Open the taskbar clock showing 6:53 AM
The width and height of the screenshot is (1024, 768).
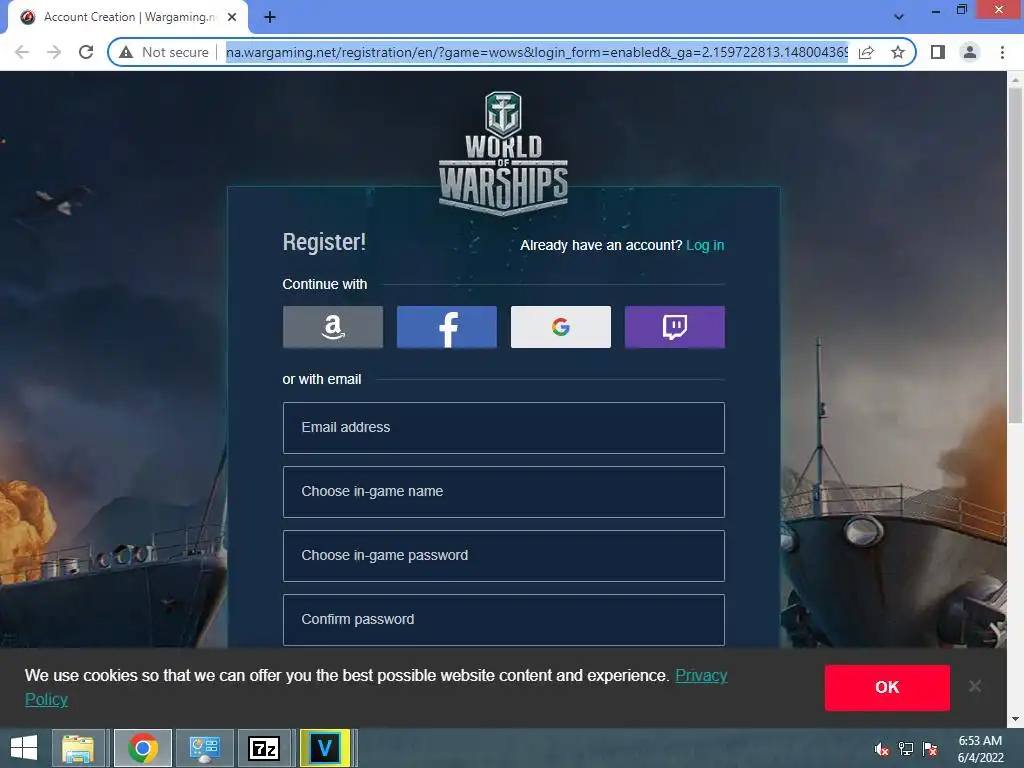[980, 749]
